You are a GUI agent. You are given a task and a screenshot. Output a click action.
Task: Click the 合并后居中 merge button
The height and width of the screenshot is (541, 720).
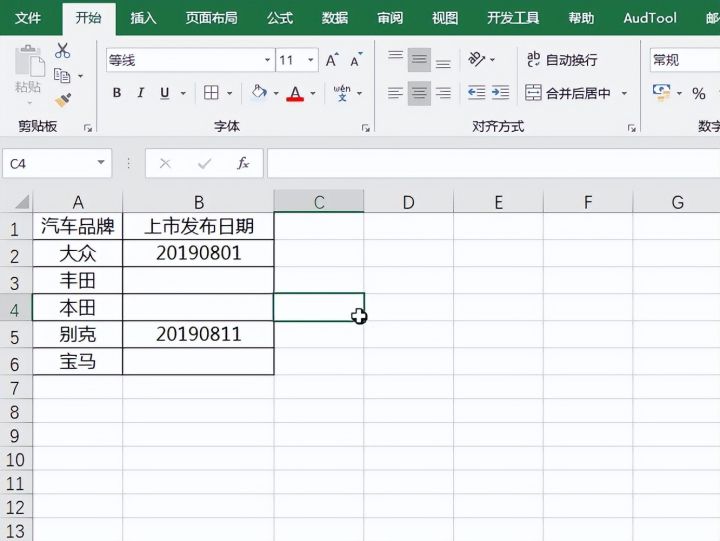(568, 93)
